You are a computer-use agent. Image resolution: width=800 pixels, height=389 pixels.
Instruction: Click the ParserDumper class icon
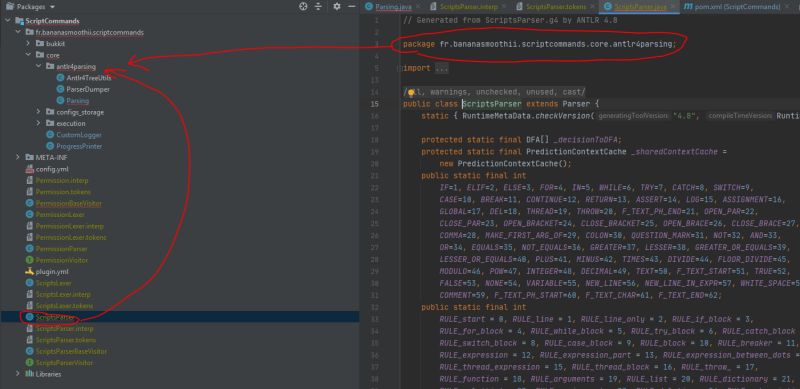pyautogui.click(x=60, y=89)
